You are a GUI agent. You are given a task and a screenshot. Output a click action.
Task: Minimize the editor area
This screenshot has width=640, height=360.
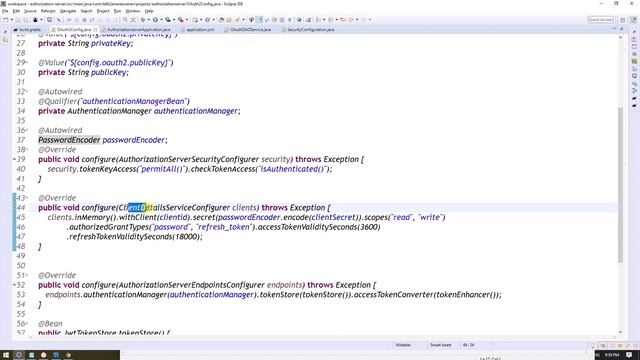[x=614, y=29]
